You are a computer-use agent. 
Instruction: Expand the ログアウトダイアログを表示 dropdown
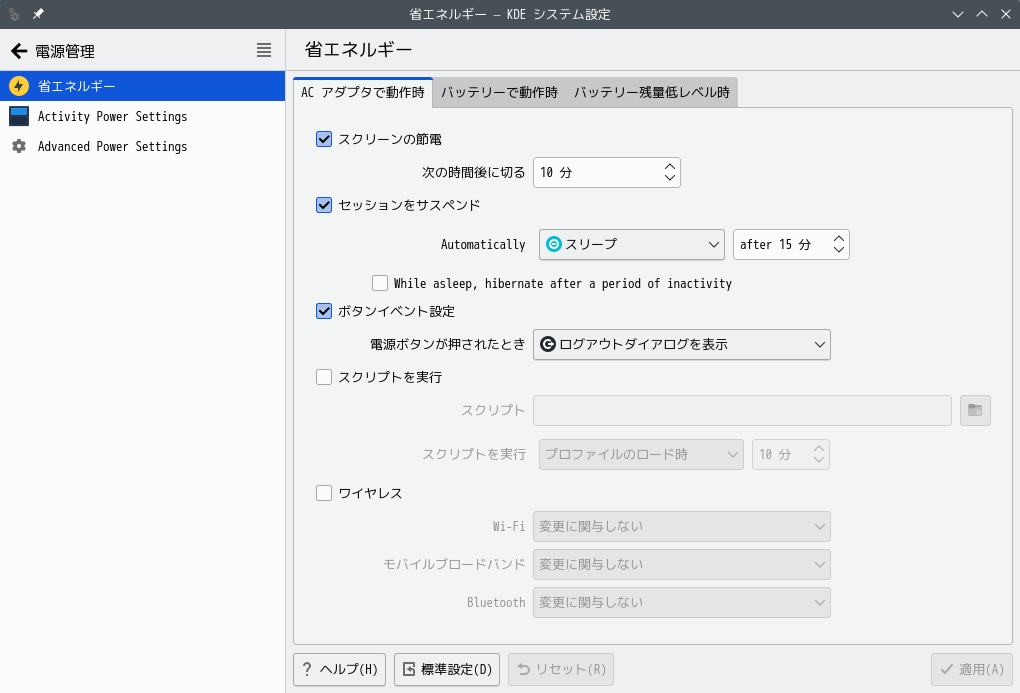point(681,345)
